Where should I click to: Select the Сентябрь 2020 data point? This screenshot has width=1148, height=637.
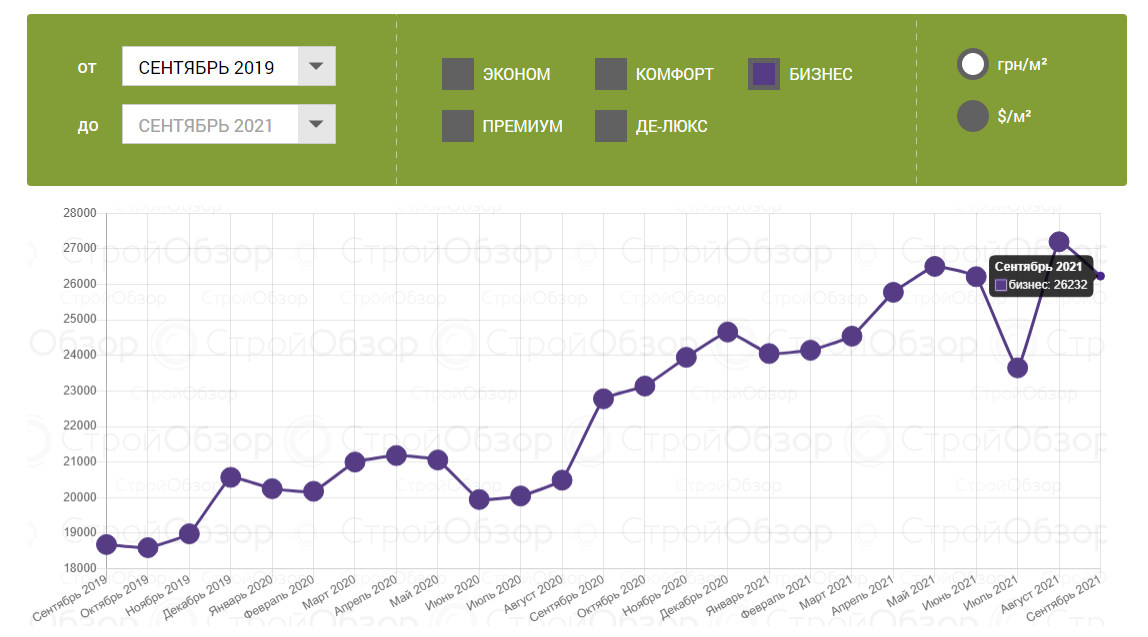(x=603, y=398)
